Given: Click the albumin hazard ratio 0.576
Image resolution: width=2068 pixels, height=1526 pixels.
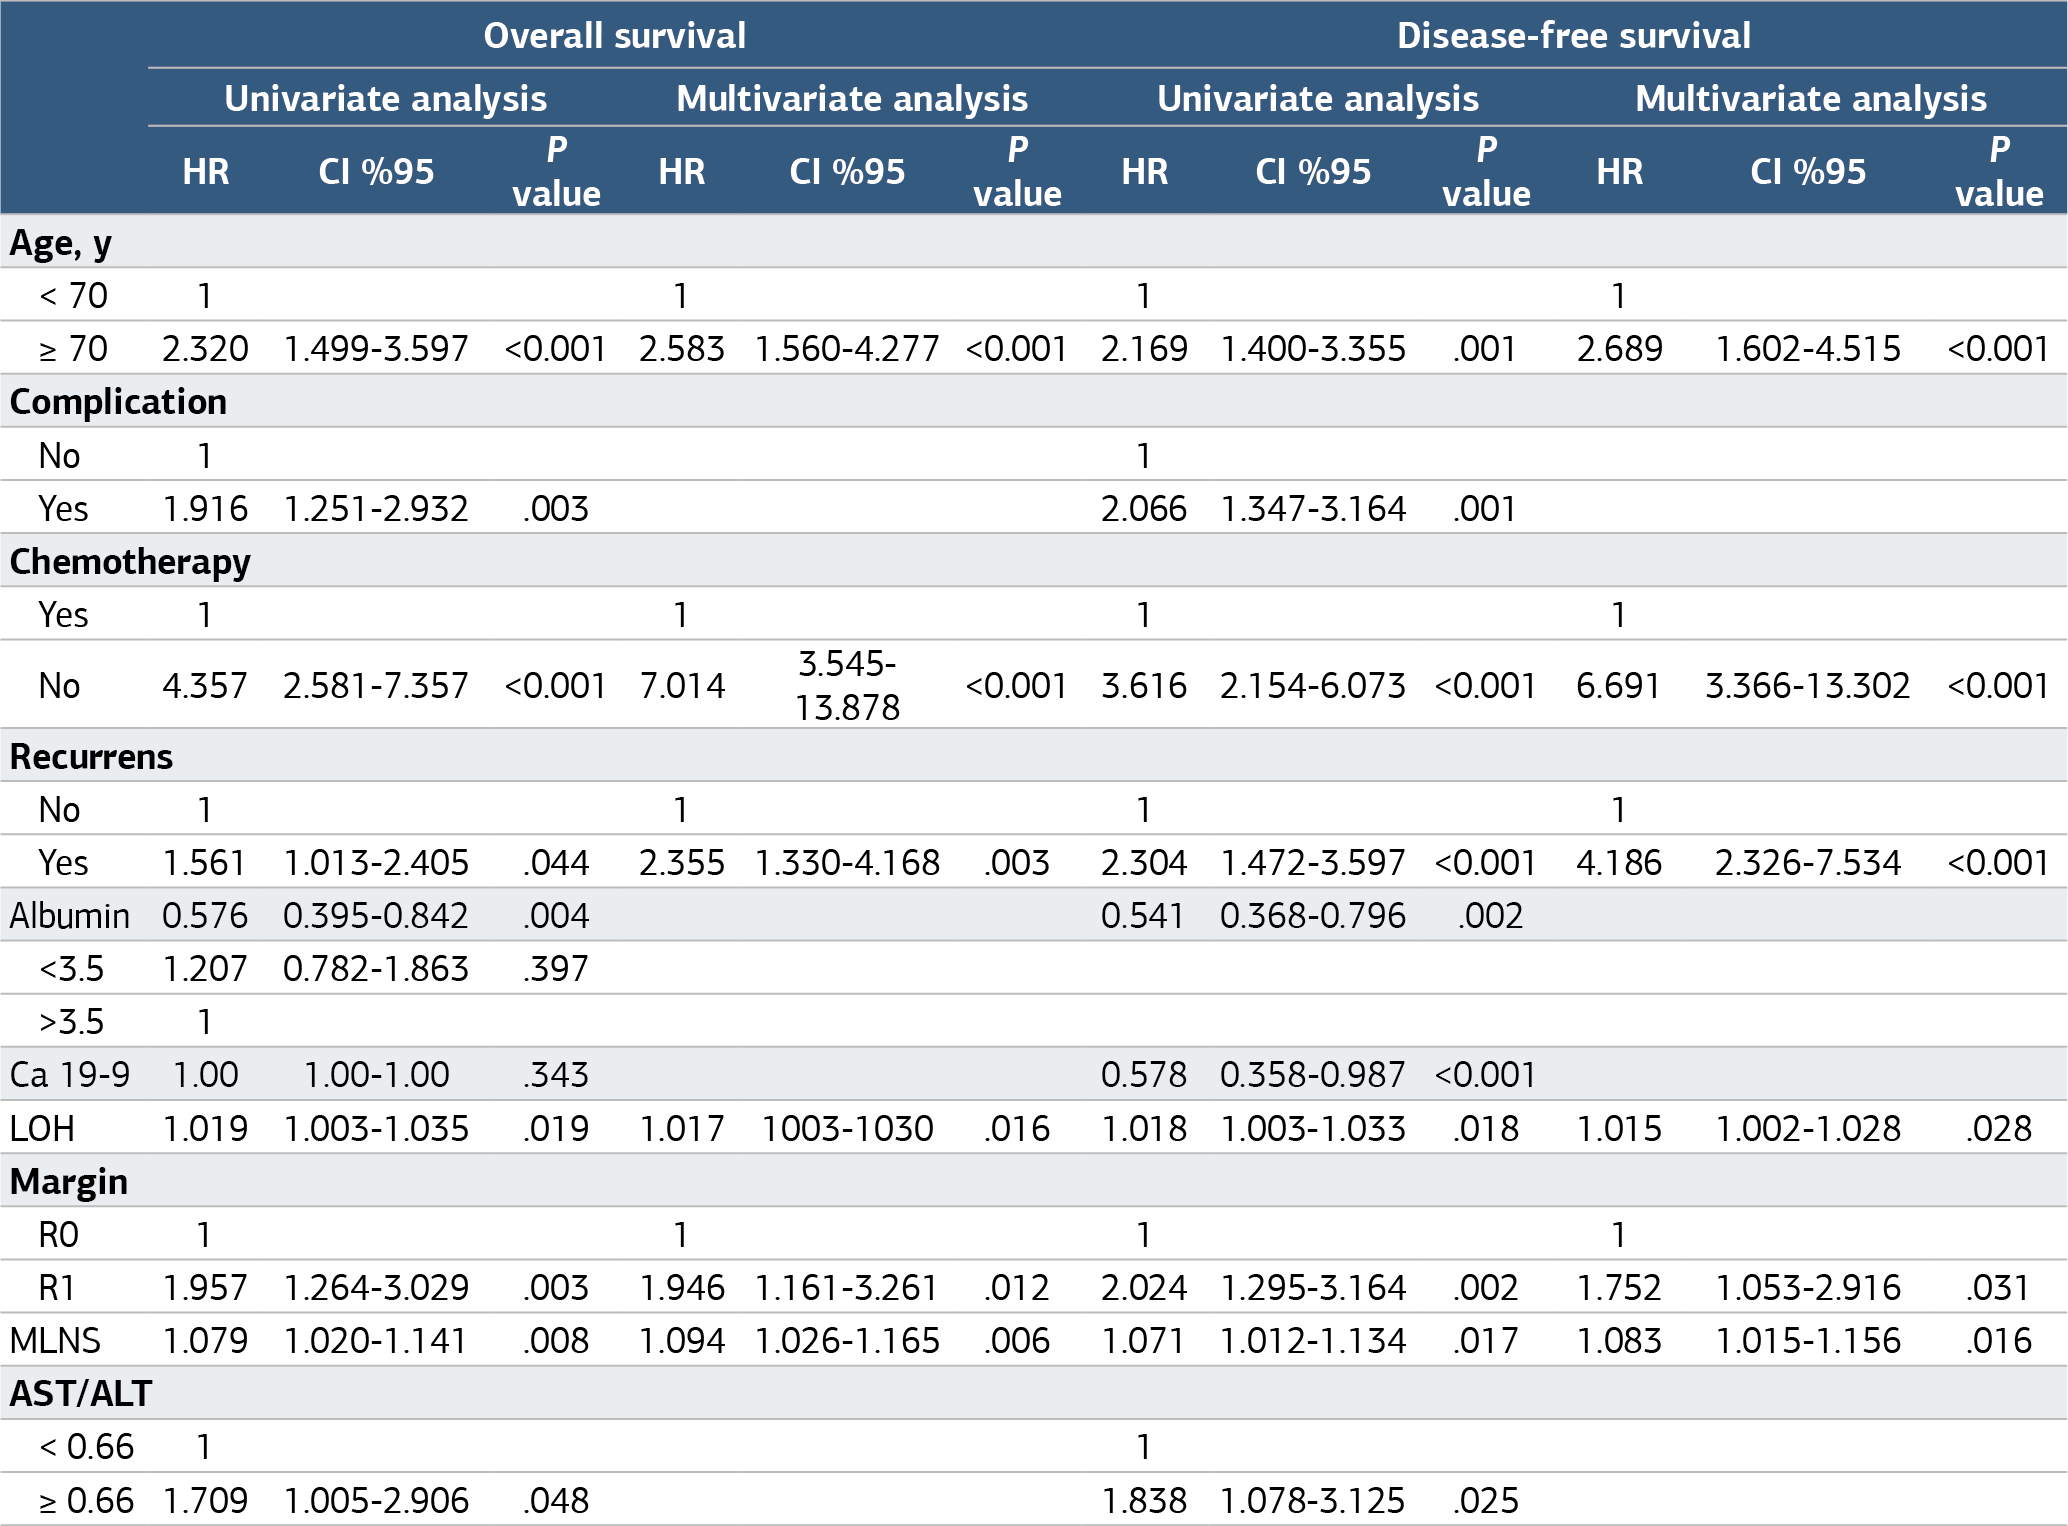Looking at the screenshot, I should (205, 916).
